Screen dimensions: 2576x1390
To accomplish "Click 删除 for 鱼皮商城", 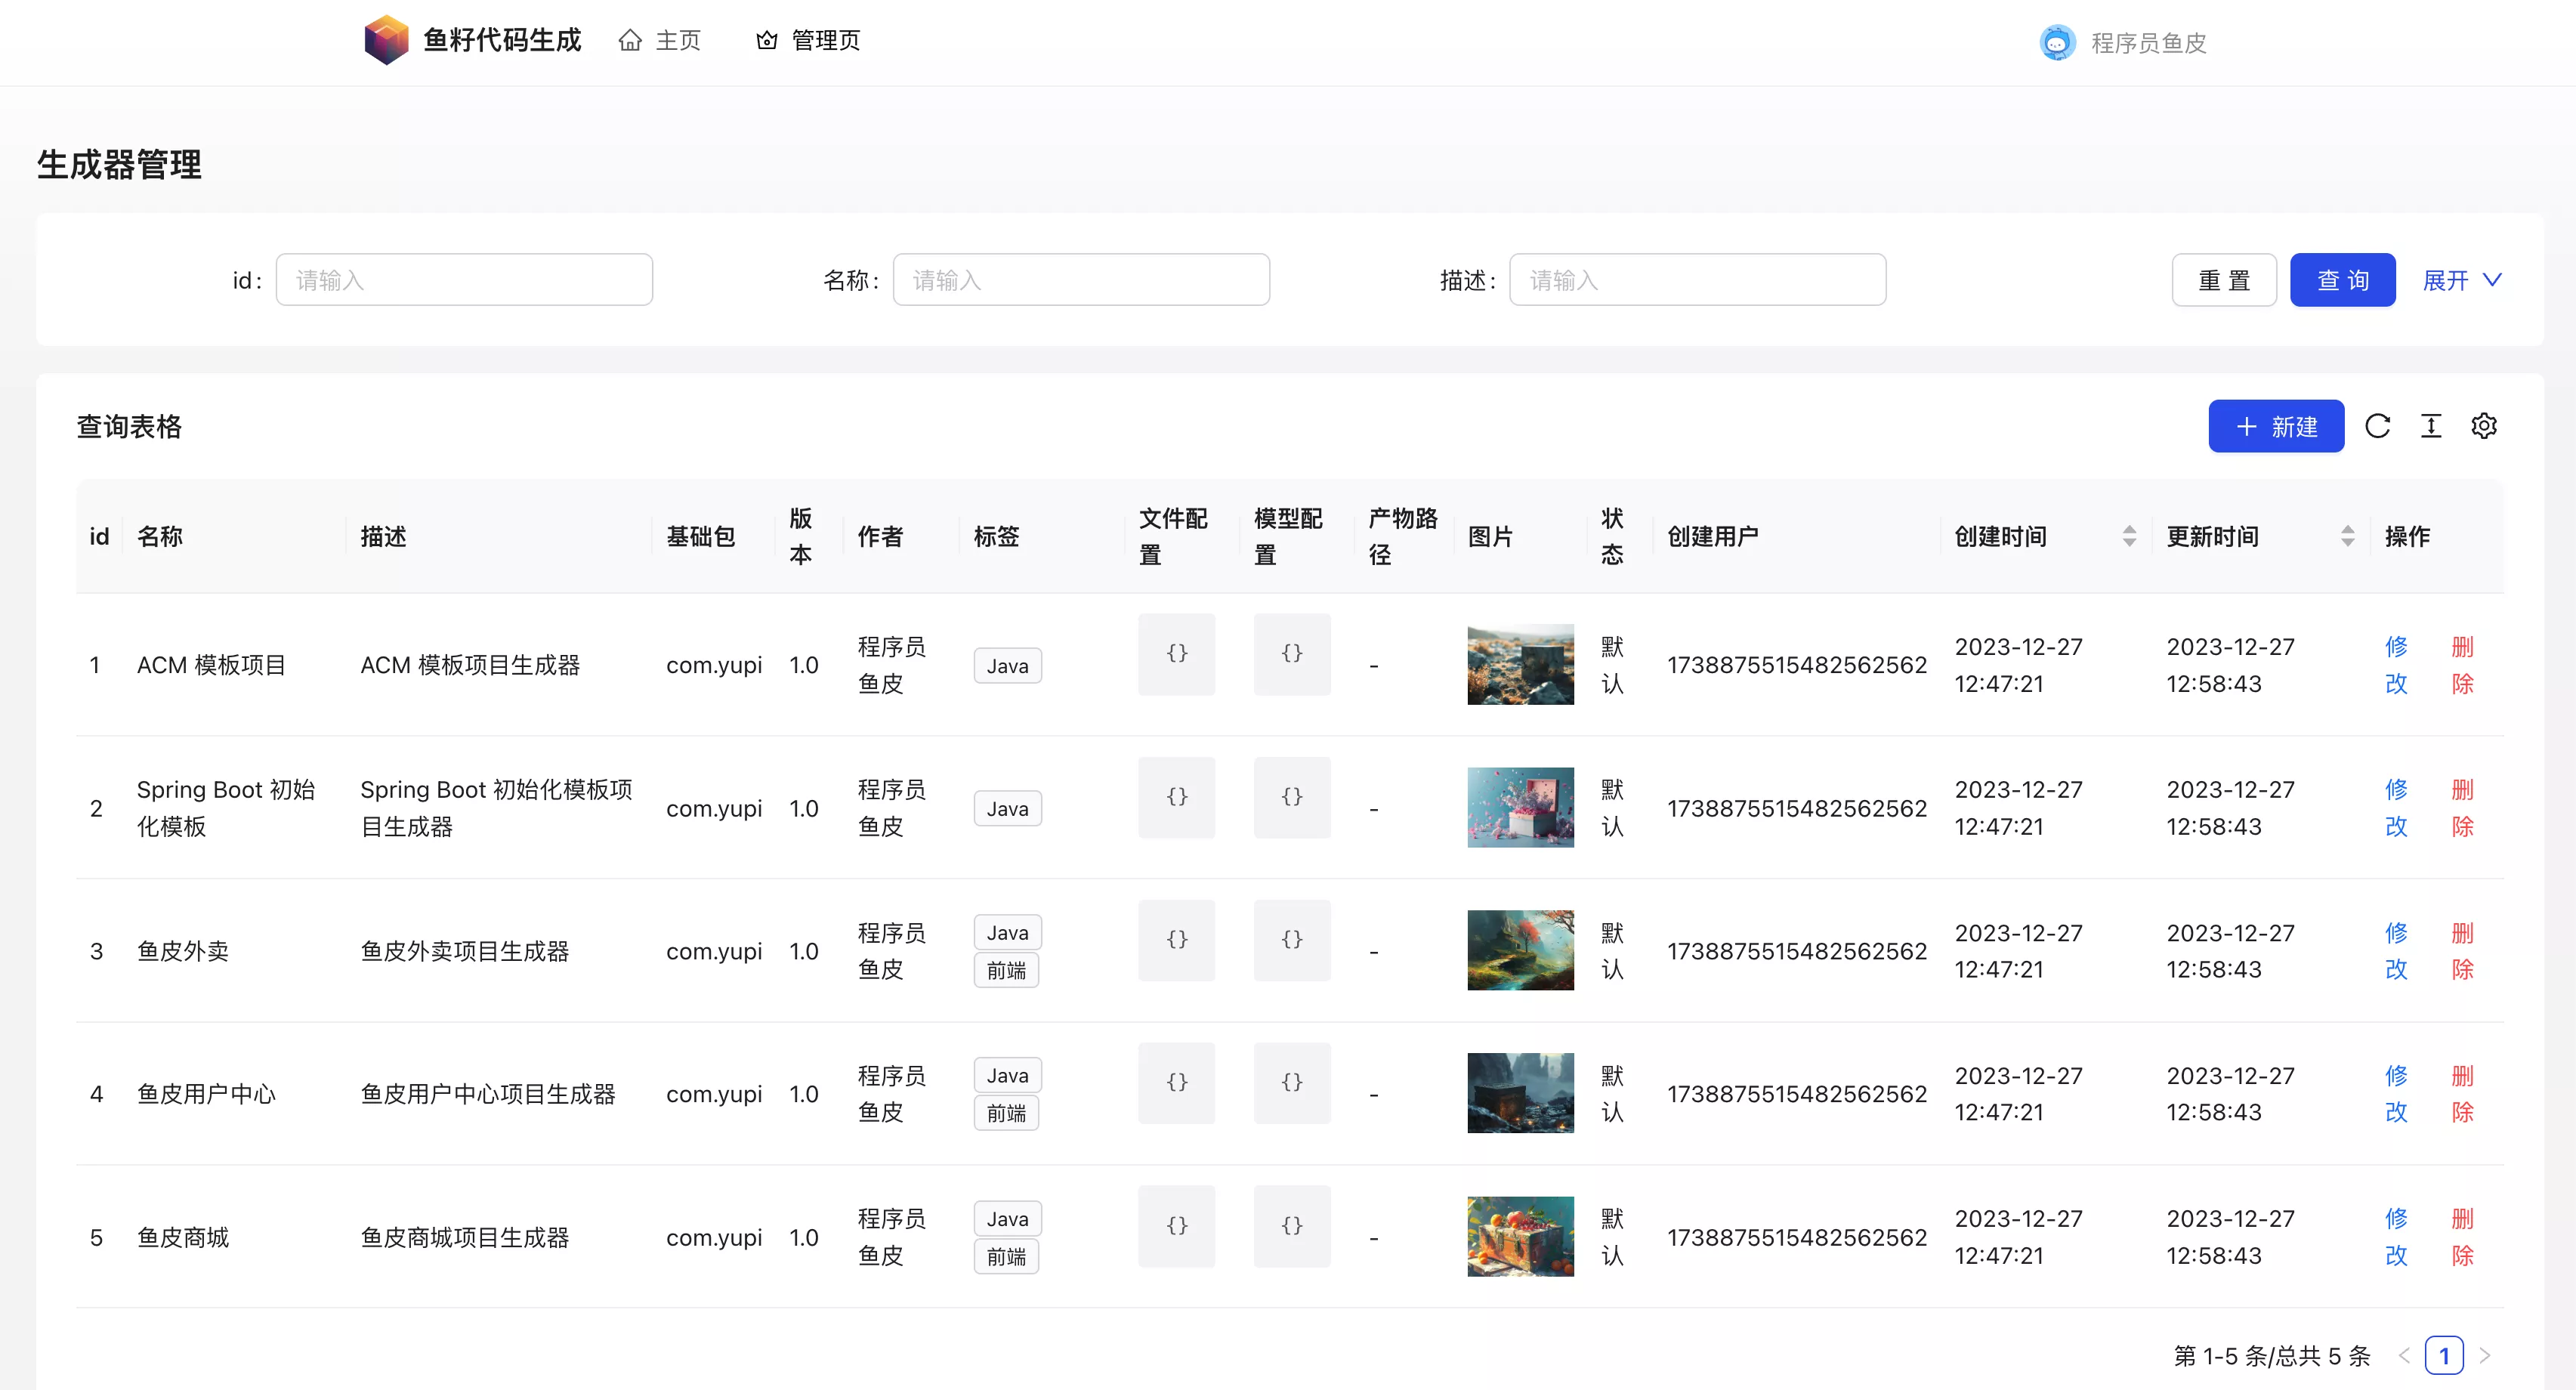I will pos(2462,1237).
